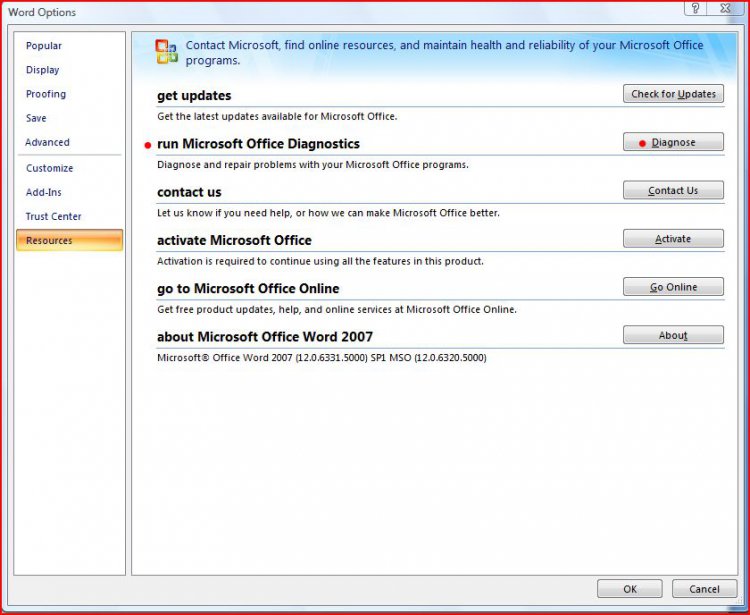The width and height of the screenshot is (750, 615).
Task: Click 'Get the latest updates available' description
Action: coord(277,116)
